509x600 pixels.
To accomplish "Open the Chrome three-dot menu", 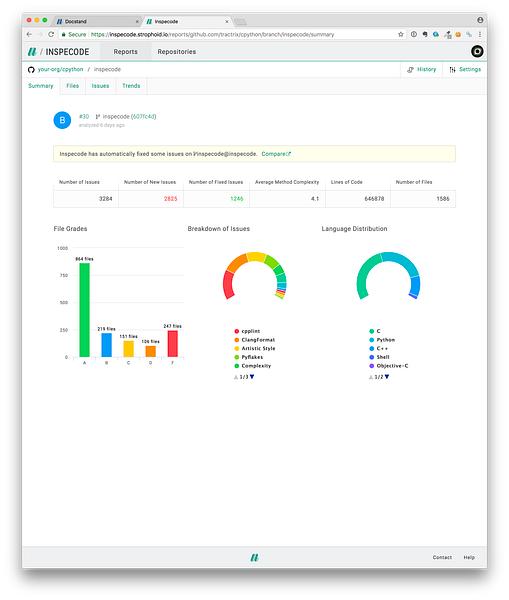I will pos(480,34).
